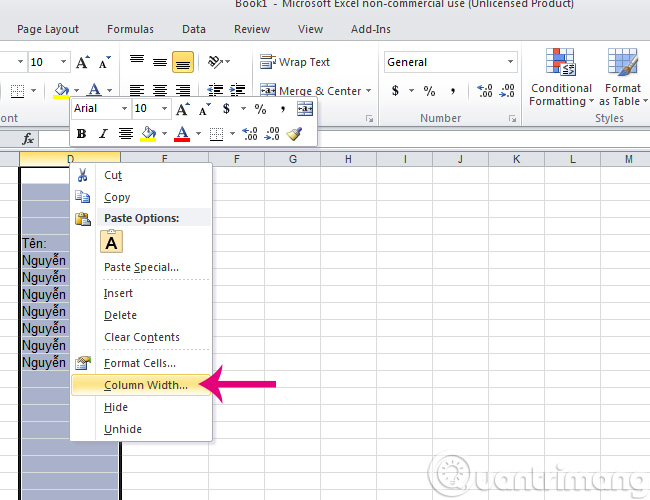The width and height of the screenshot is (650, 500).
Task: Click Merge & Center button
Action: coord(310,90)
